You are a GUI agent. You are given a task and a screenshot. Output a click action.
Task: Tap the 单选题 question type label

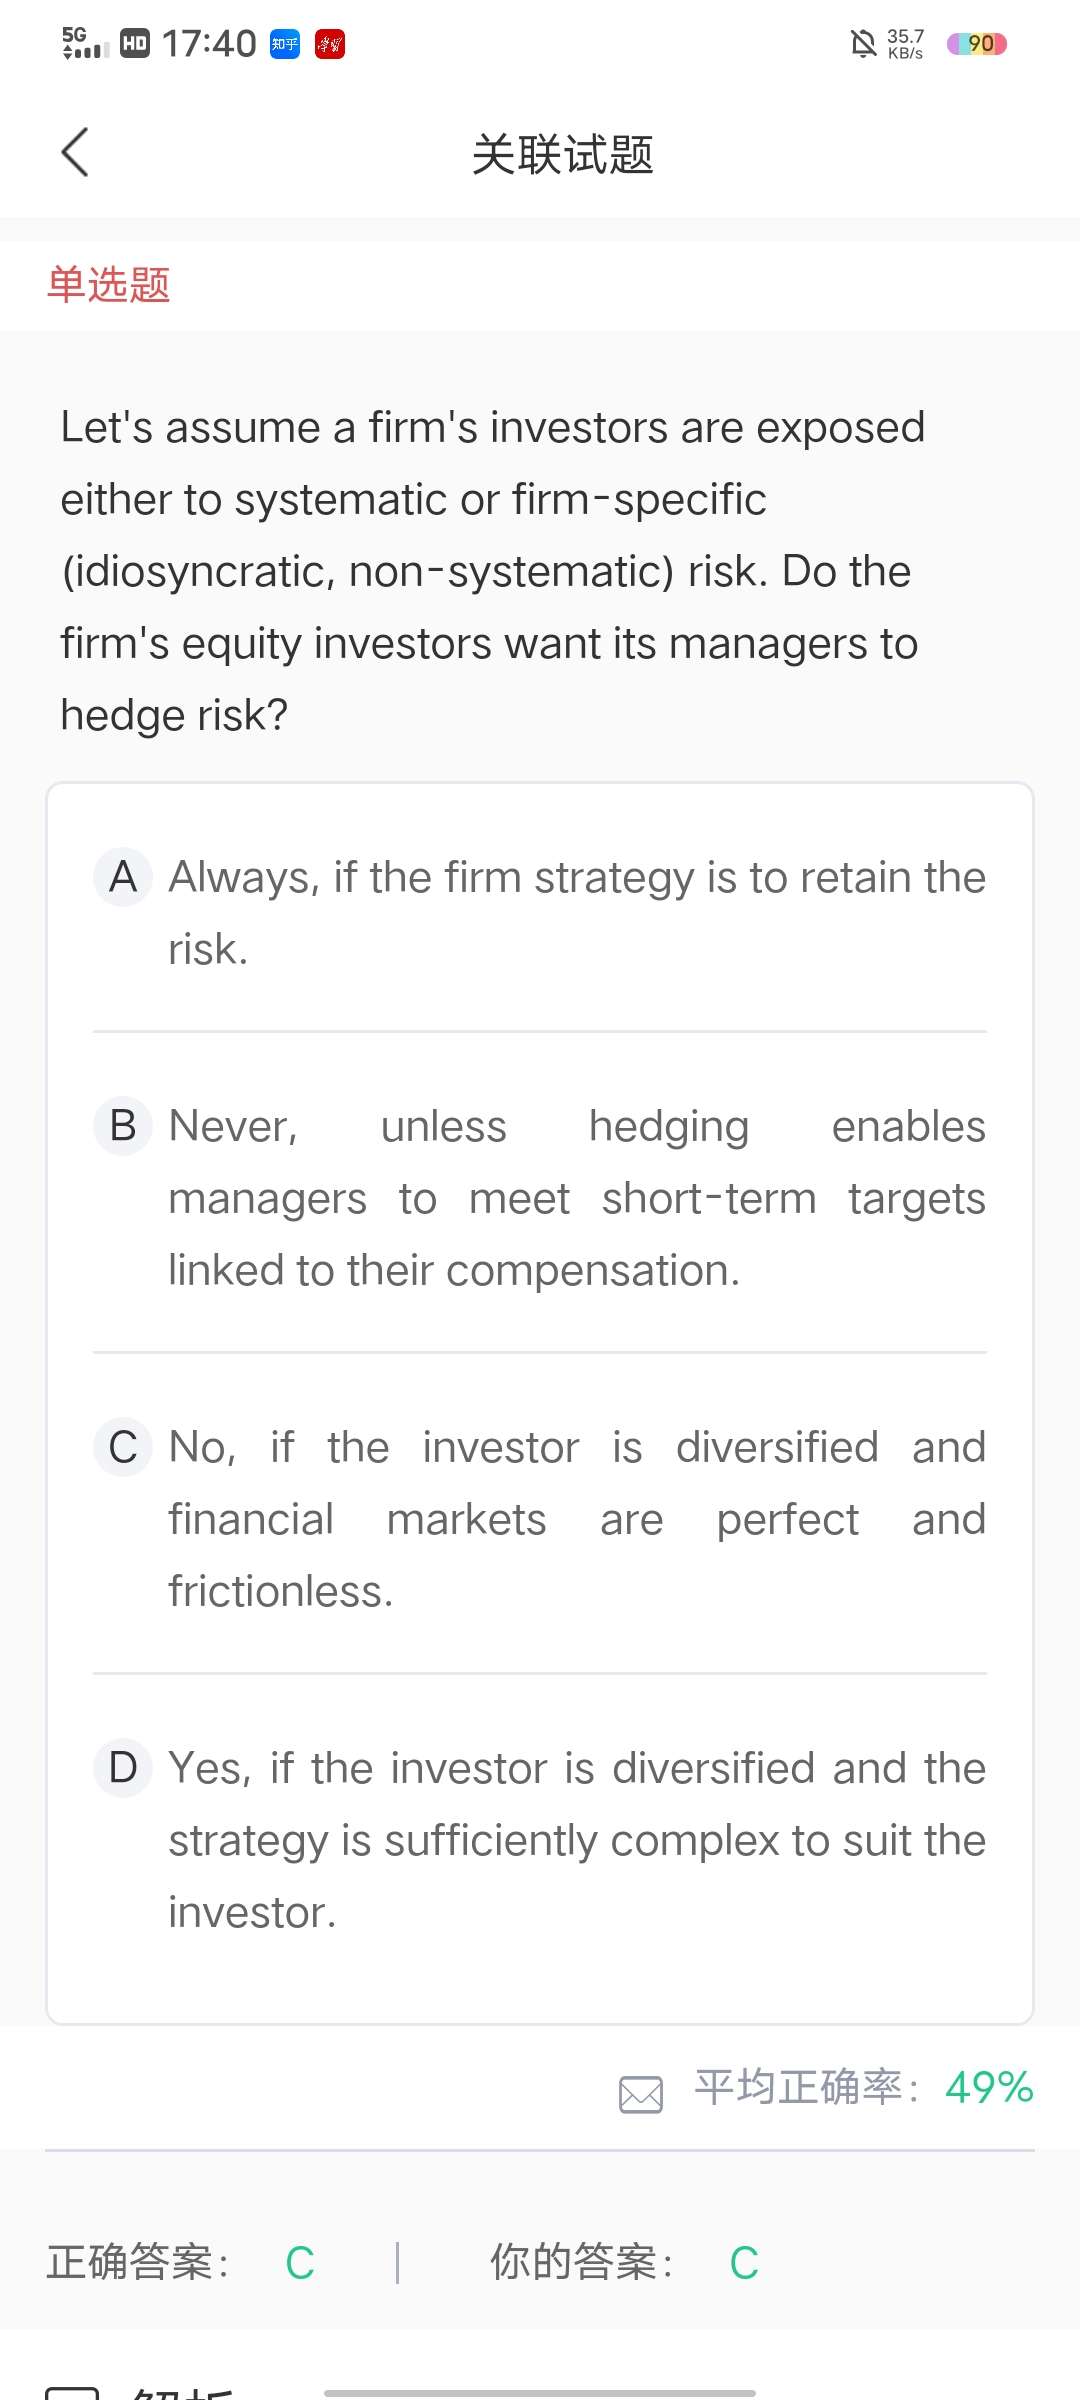pyautogui.click(x=109, y=285)
